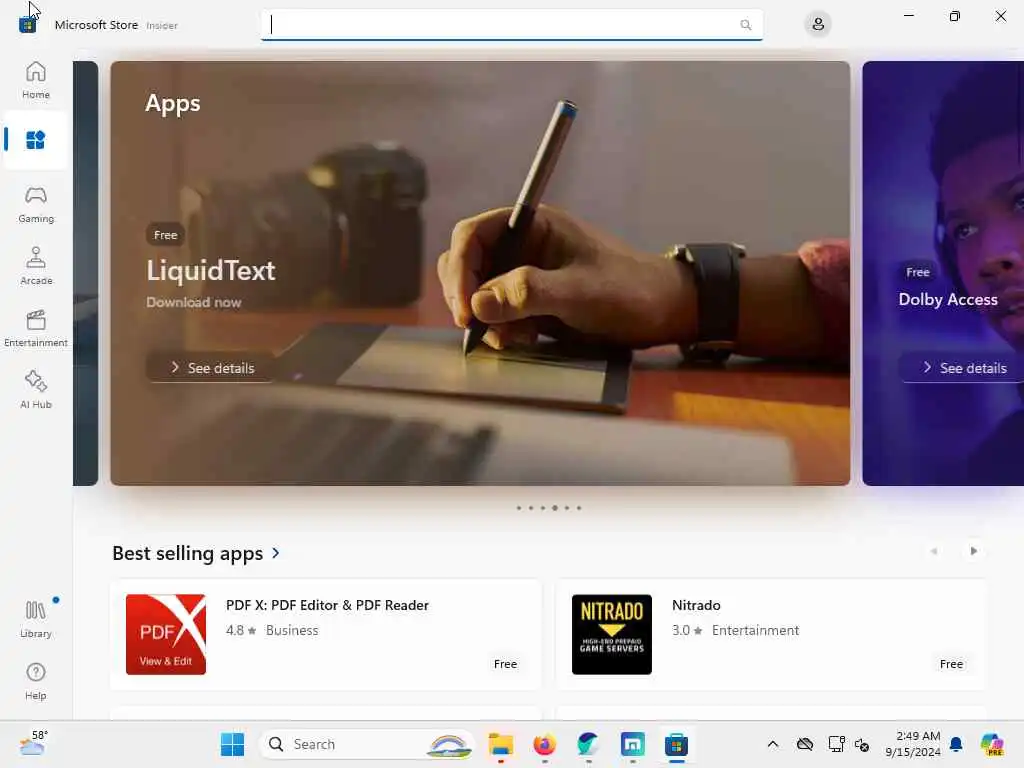Open the notification bell in taskbar

956,744
